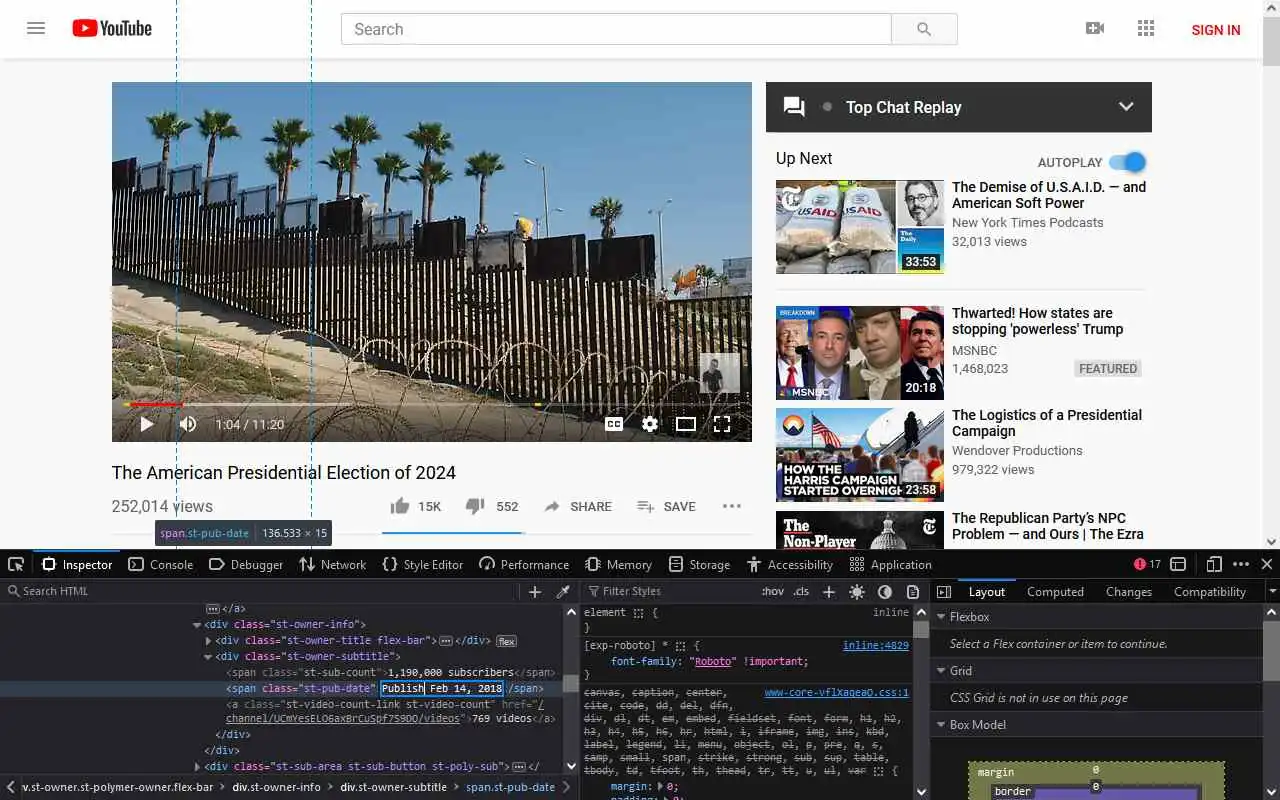The height and width of the screenshot is (800, 1280).
Task: Focus the Filter Styles input
Action: [668, 591]
